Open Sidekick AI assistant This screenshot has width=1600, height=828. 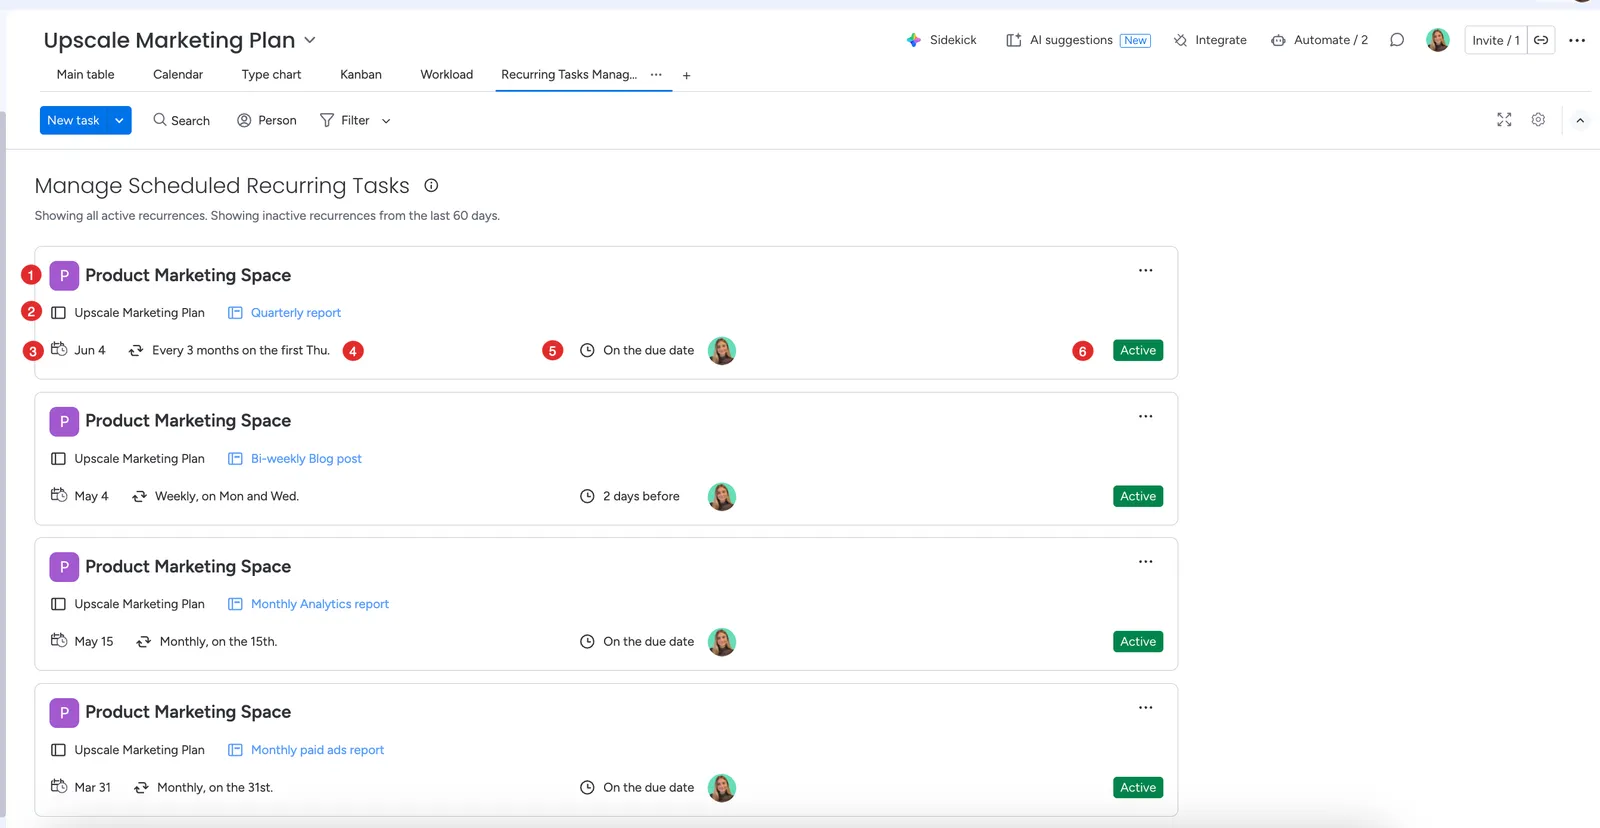(941, 40)
